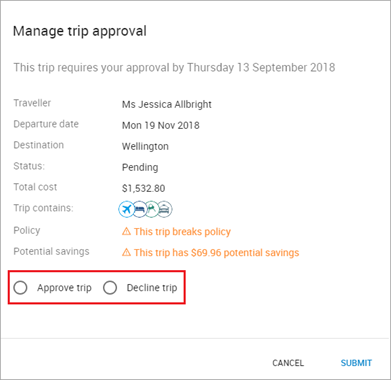Click departure date Mon 19 Nov 2018
391x380 pixels.
(x=161, y=125)
